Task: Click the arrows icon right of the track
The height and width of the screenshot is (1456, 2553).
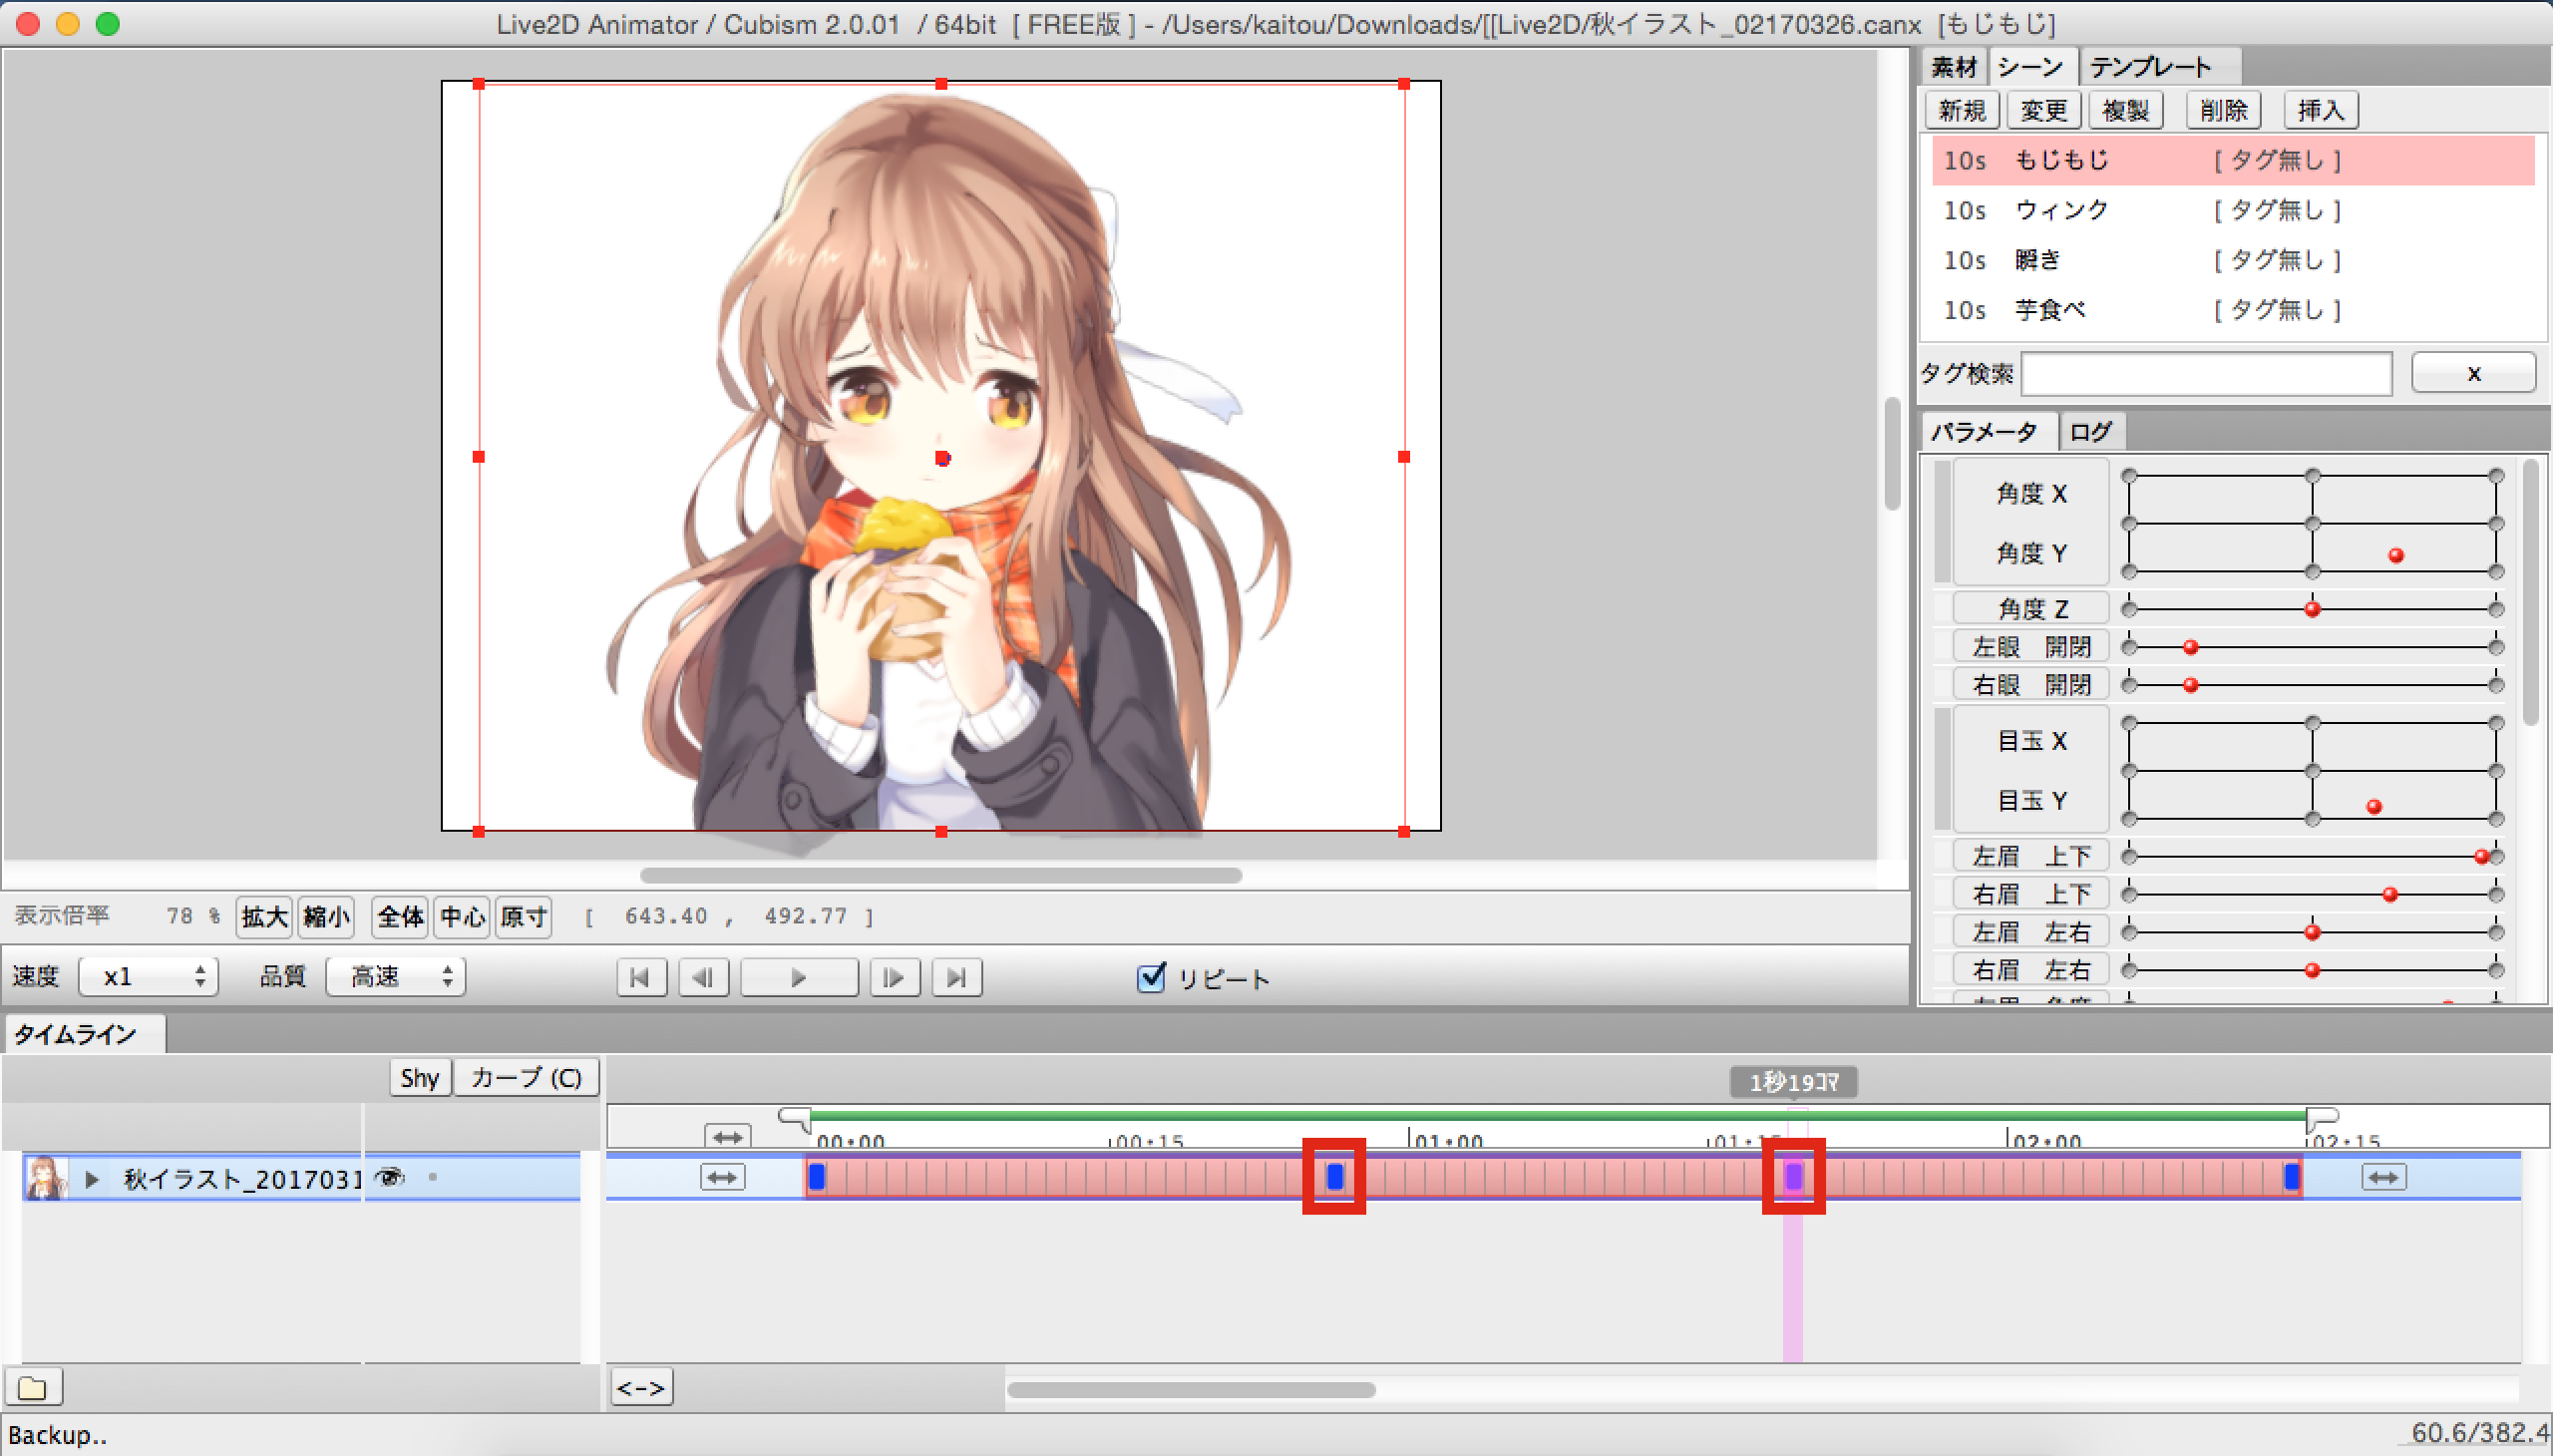Action: [x=2383, y=1177]
